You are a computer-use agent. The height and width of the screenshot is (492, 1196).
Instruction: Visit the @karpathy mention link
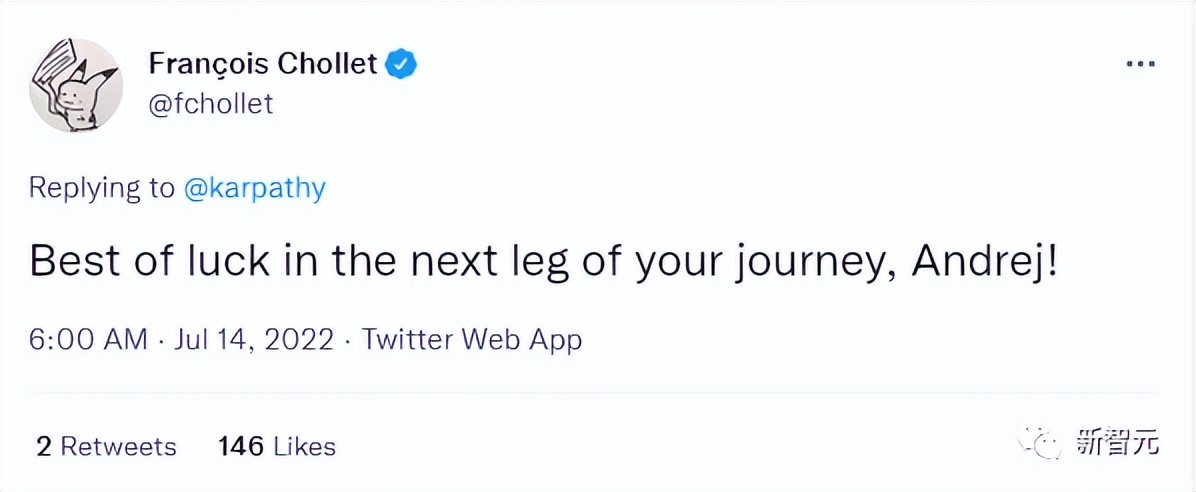pyautogui.click(x=255, y=188)
